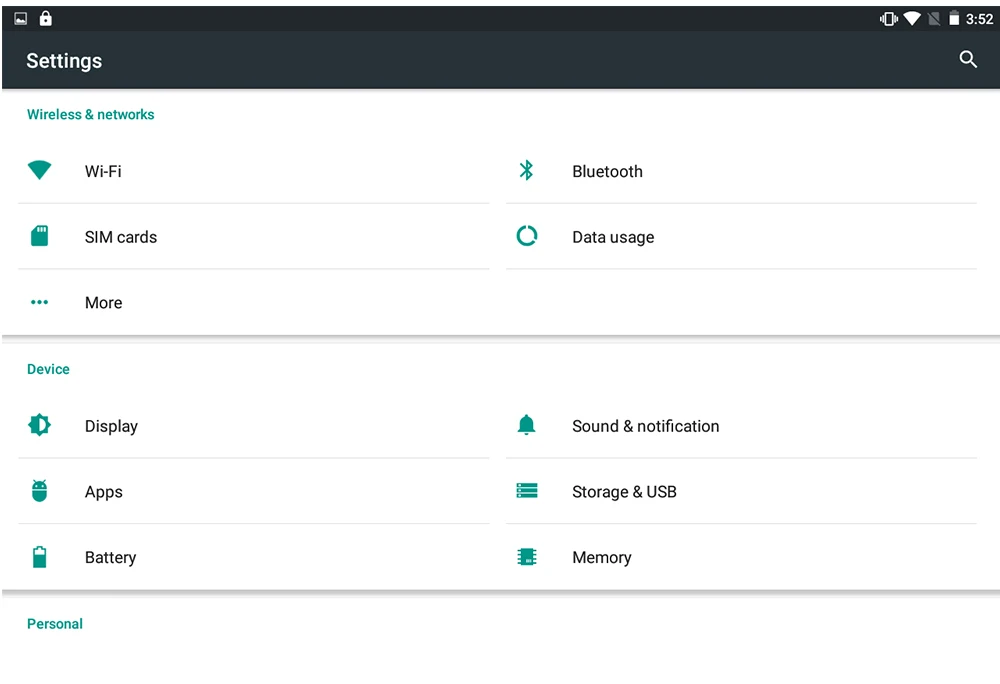The image size is (1000, 684).
Task: Open Bluetooth settings
Action: pos(741,171)
